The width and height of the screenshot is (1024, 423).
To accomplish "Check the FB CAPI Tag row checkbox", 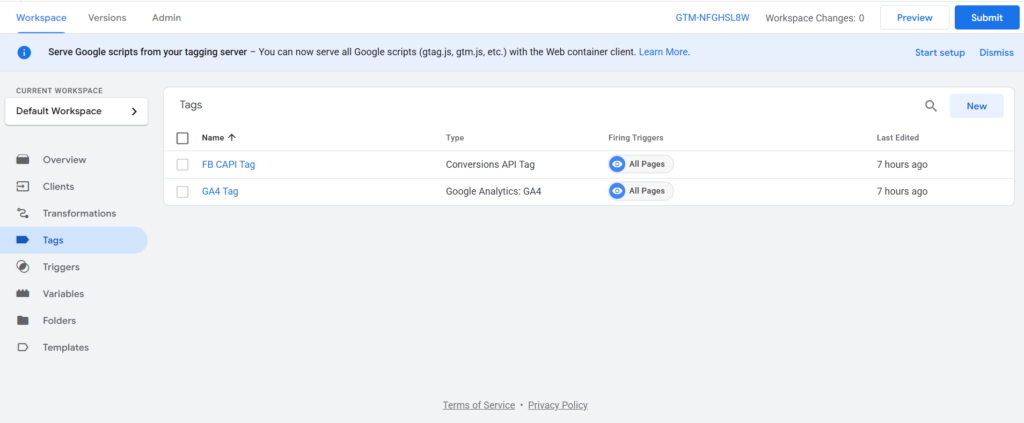I will click(183, 165).
